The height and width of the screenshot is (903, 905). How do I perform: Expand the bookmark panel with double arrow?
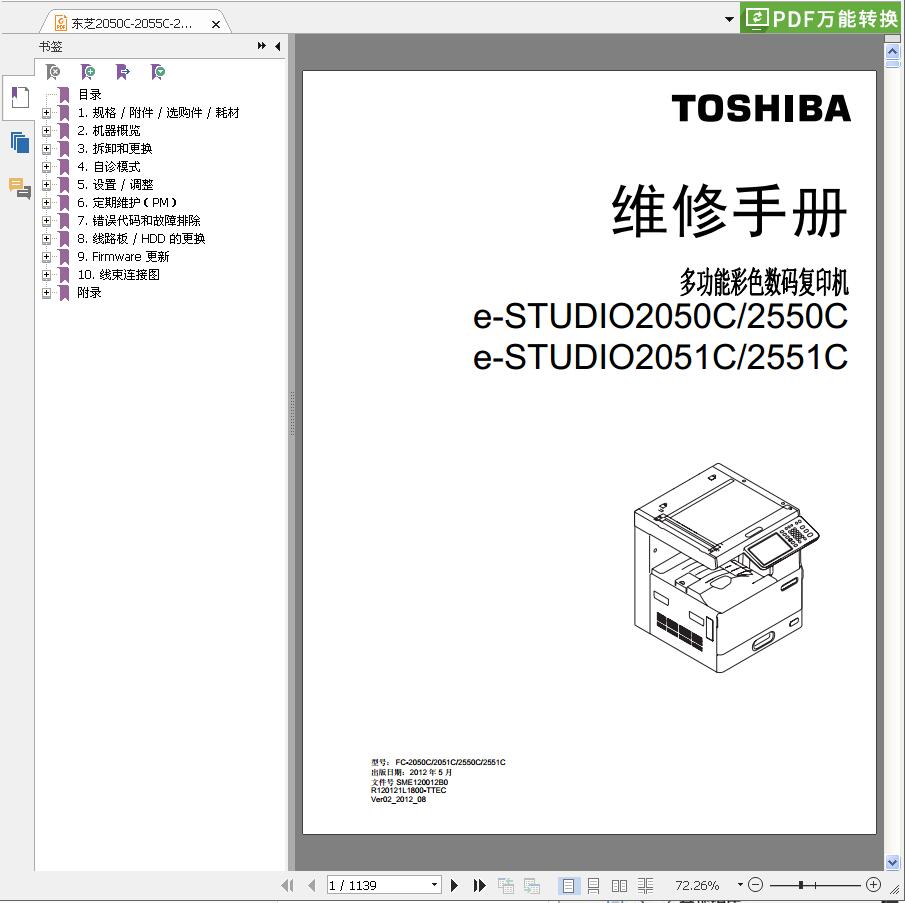(x=261, y=46)
